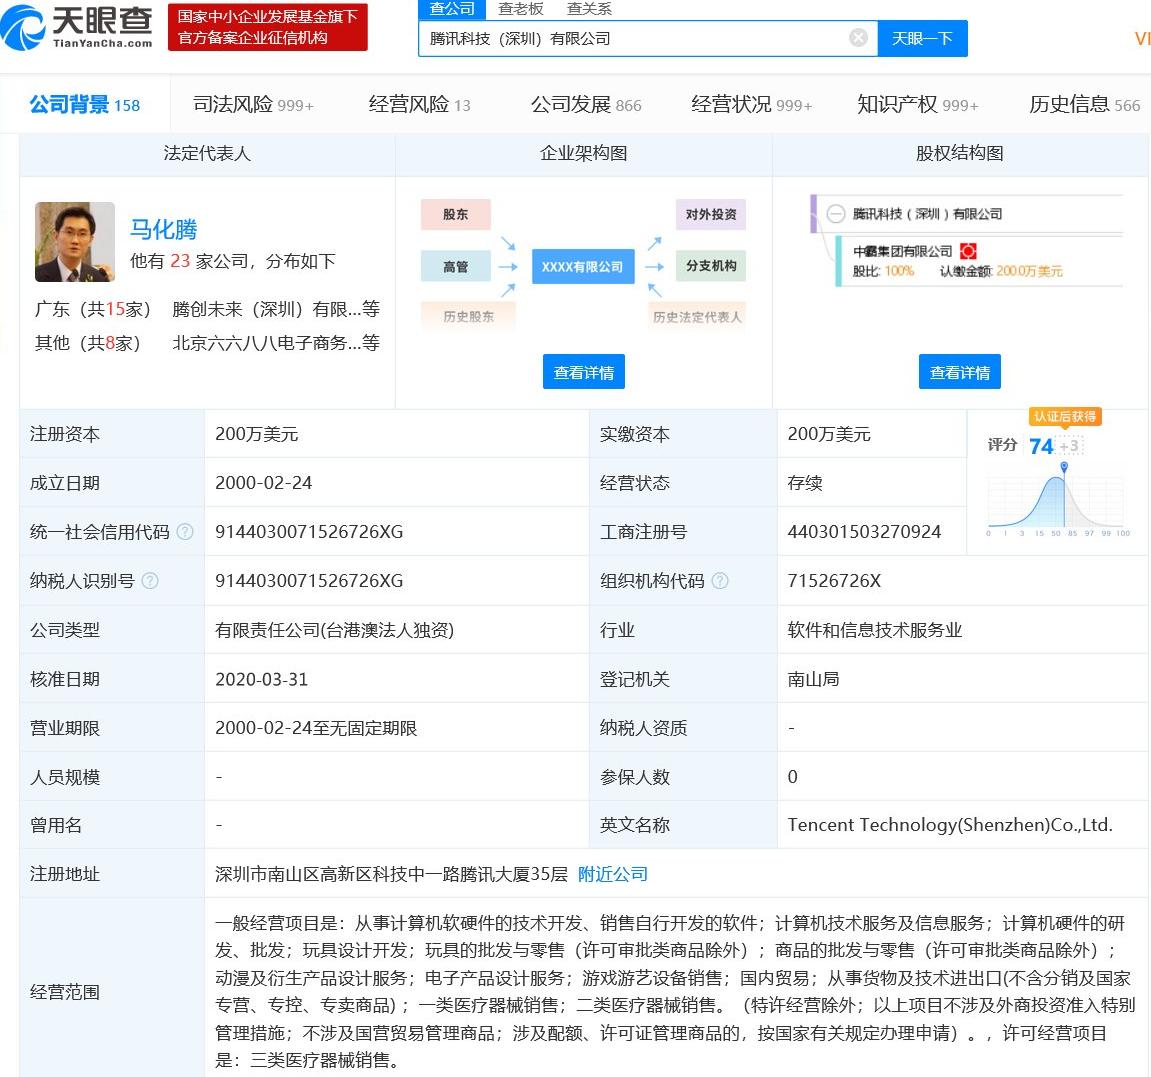The height and width of the screenshot is (1077, 1151).
Task: Click help icon next to 纳税人识别号
Action: [x=150, y=581]
